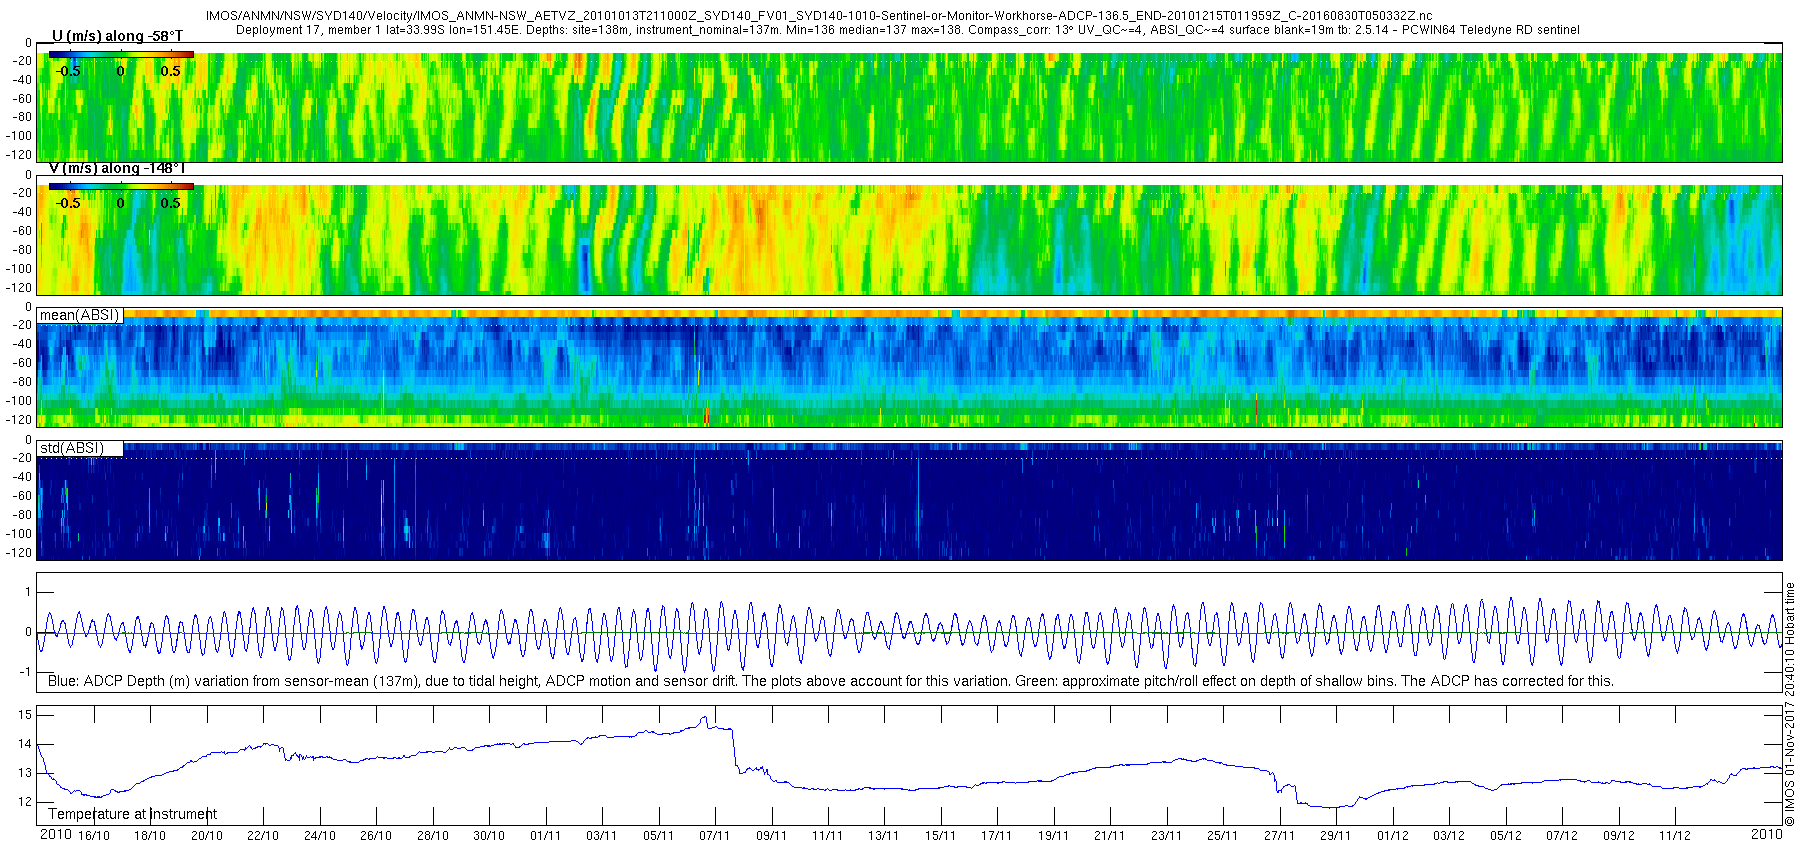The height and width of the screenshot is (850, 1800).
Task: Click the 11/11 date tick label
Action: pyautogui.click(x=828, y=835)
